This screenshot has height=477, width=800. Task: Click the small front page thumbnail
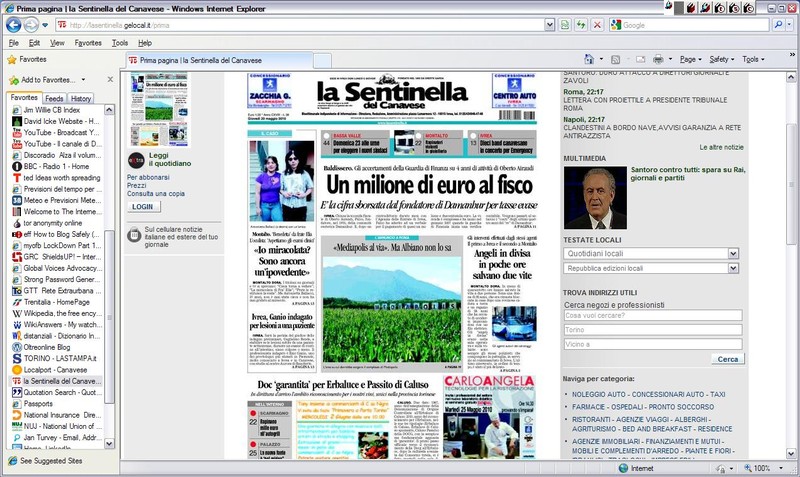[x=159, y=110]
